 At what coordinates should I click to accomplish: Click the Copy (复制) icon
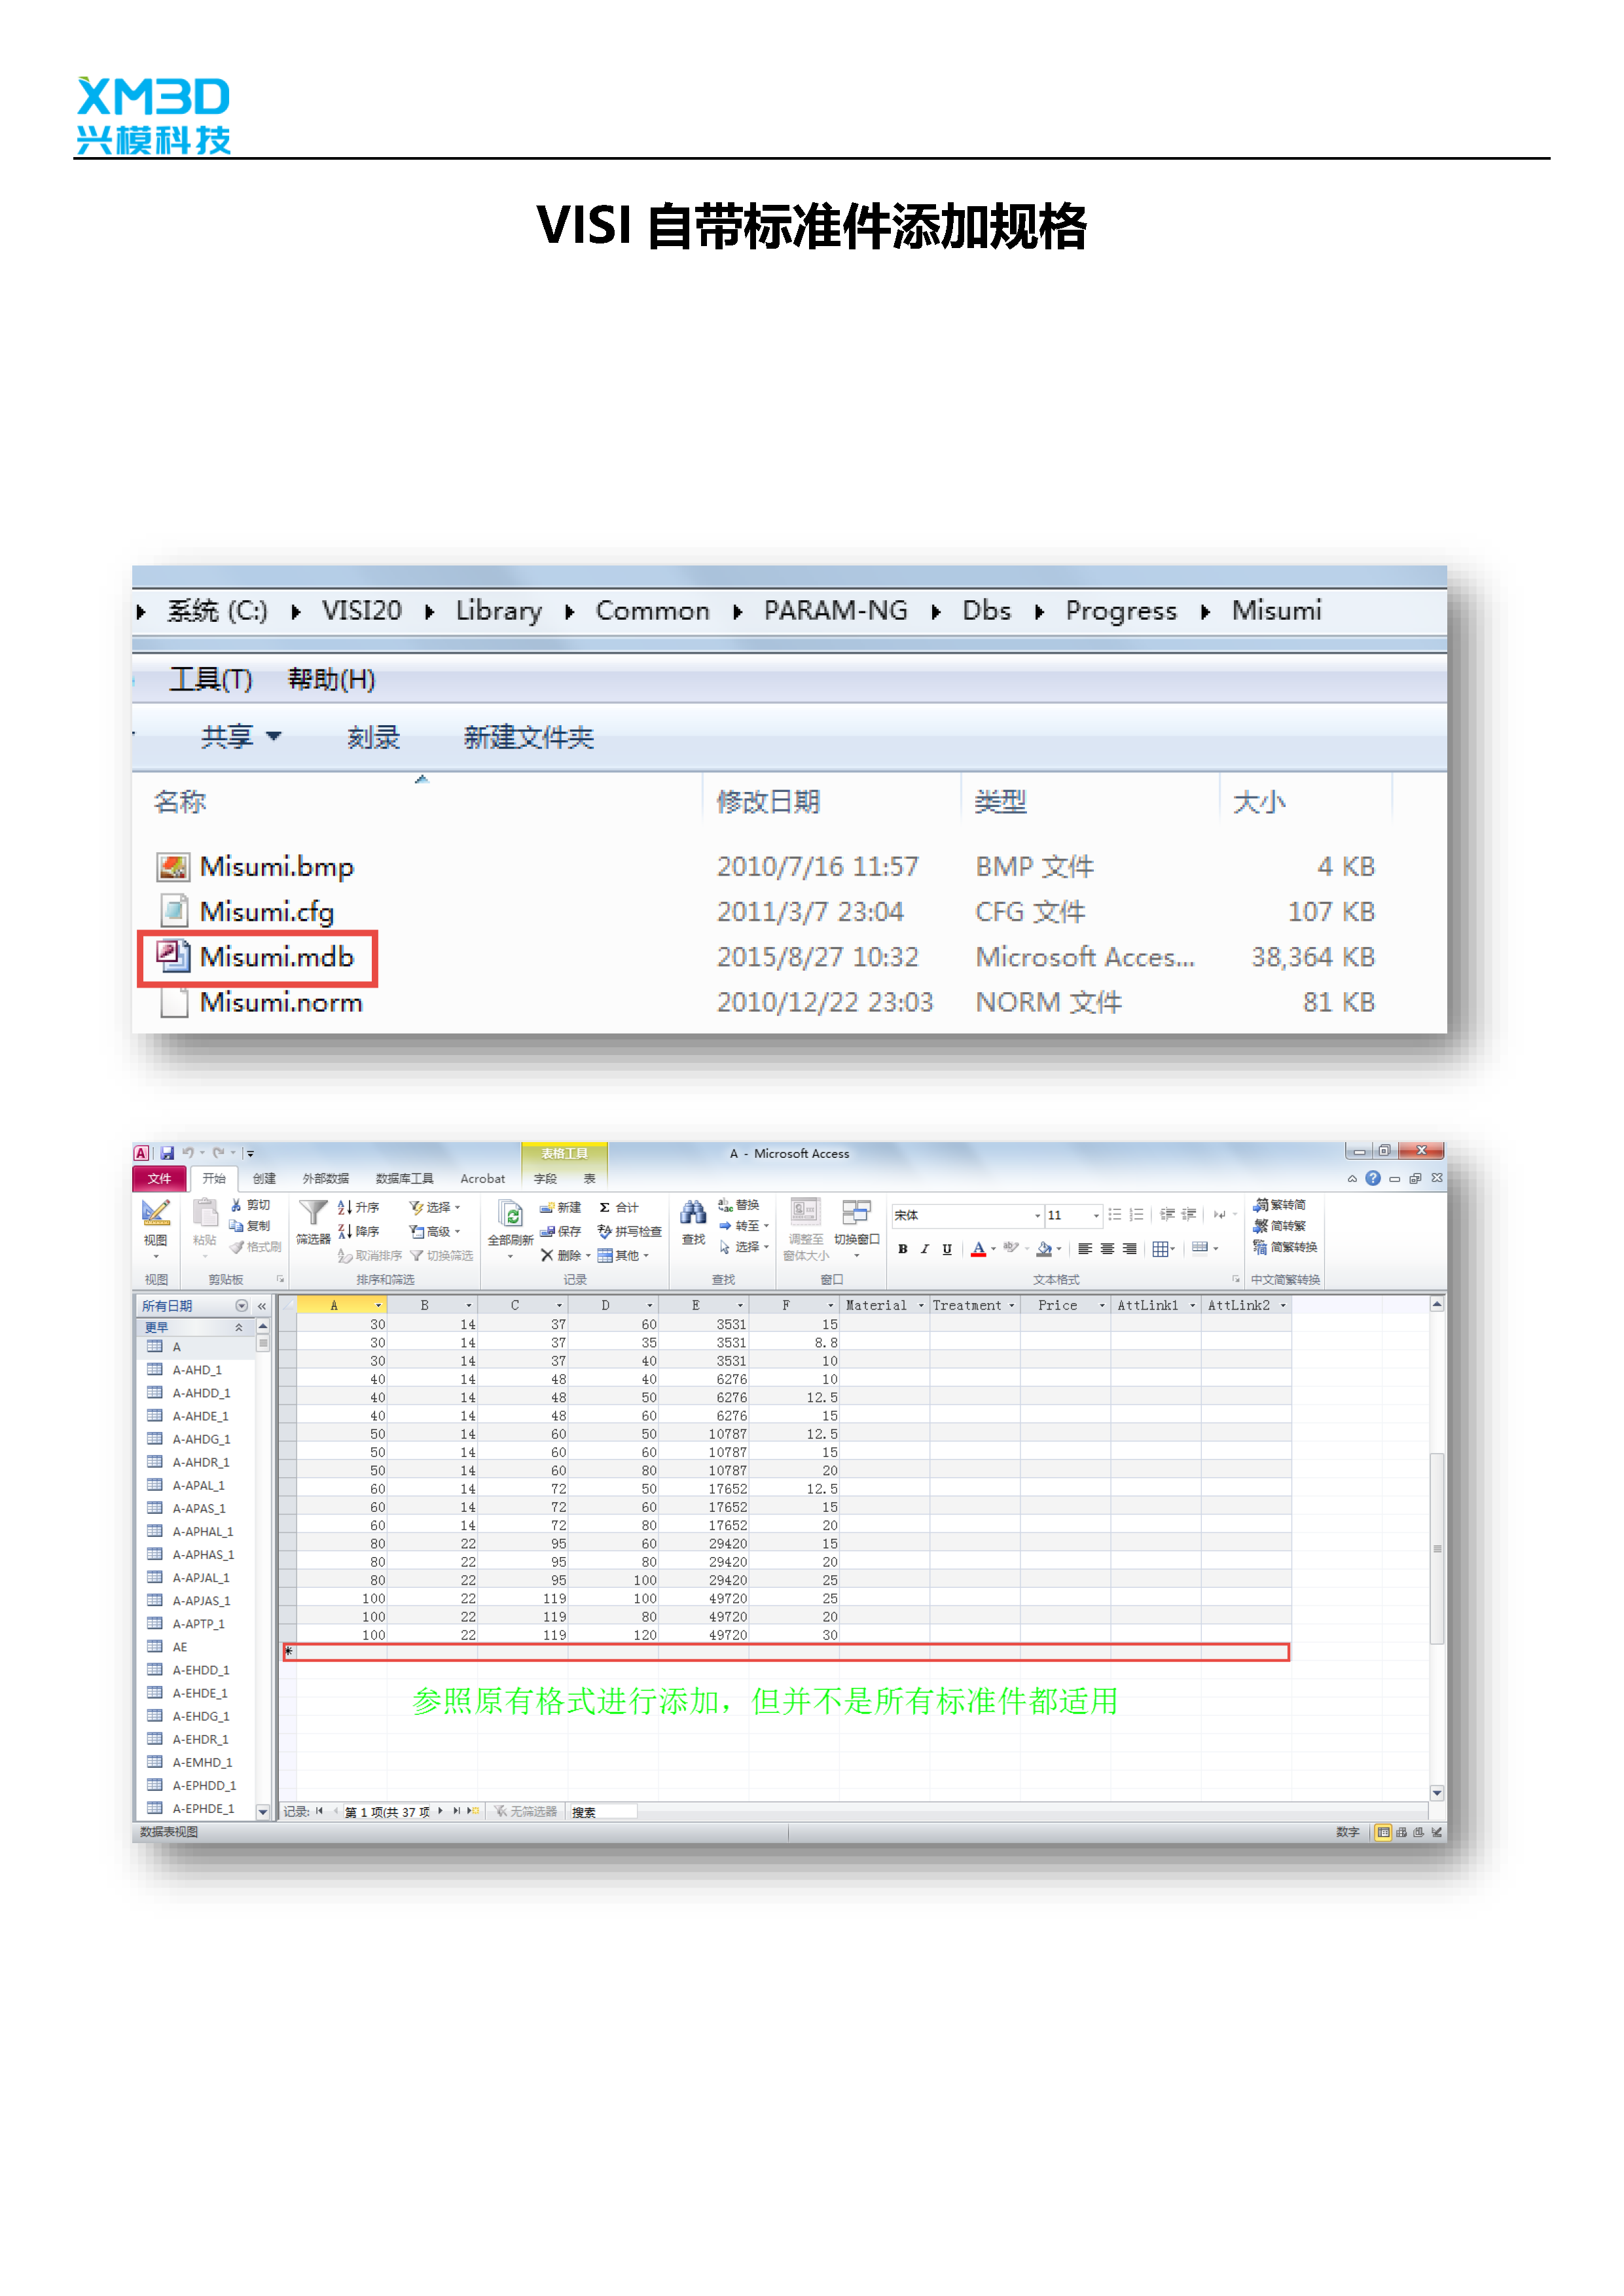coord(236,1226)
